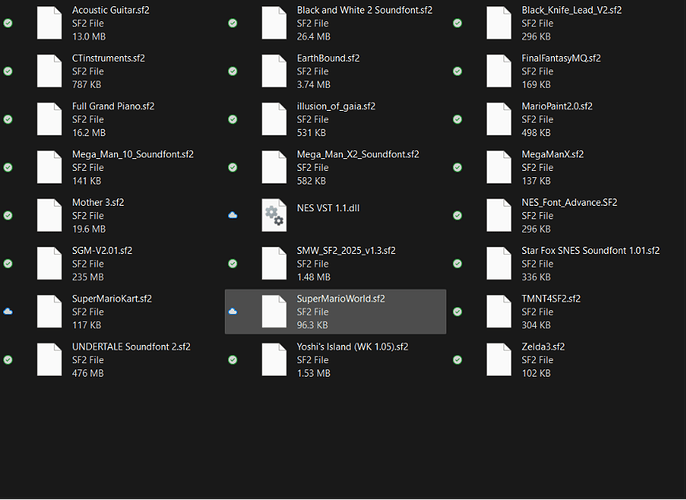Click the file name 'FinalFantasyMQ.sf2'
Image resolution: width=686 pixels, height=500 pixels.
tap(561, 58)
